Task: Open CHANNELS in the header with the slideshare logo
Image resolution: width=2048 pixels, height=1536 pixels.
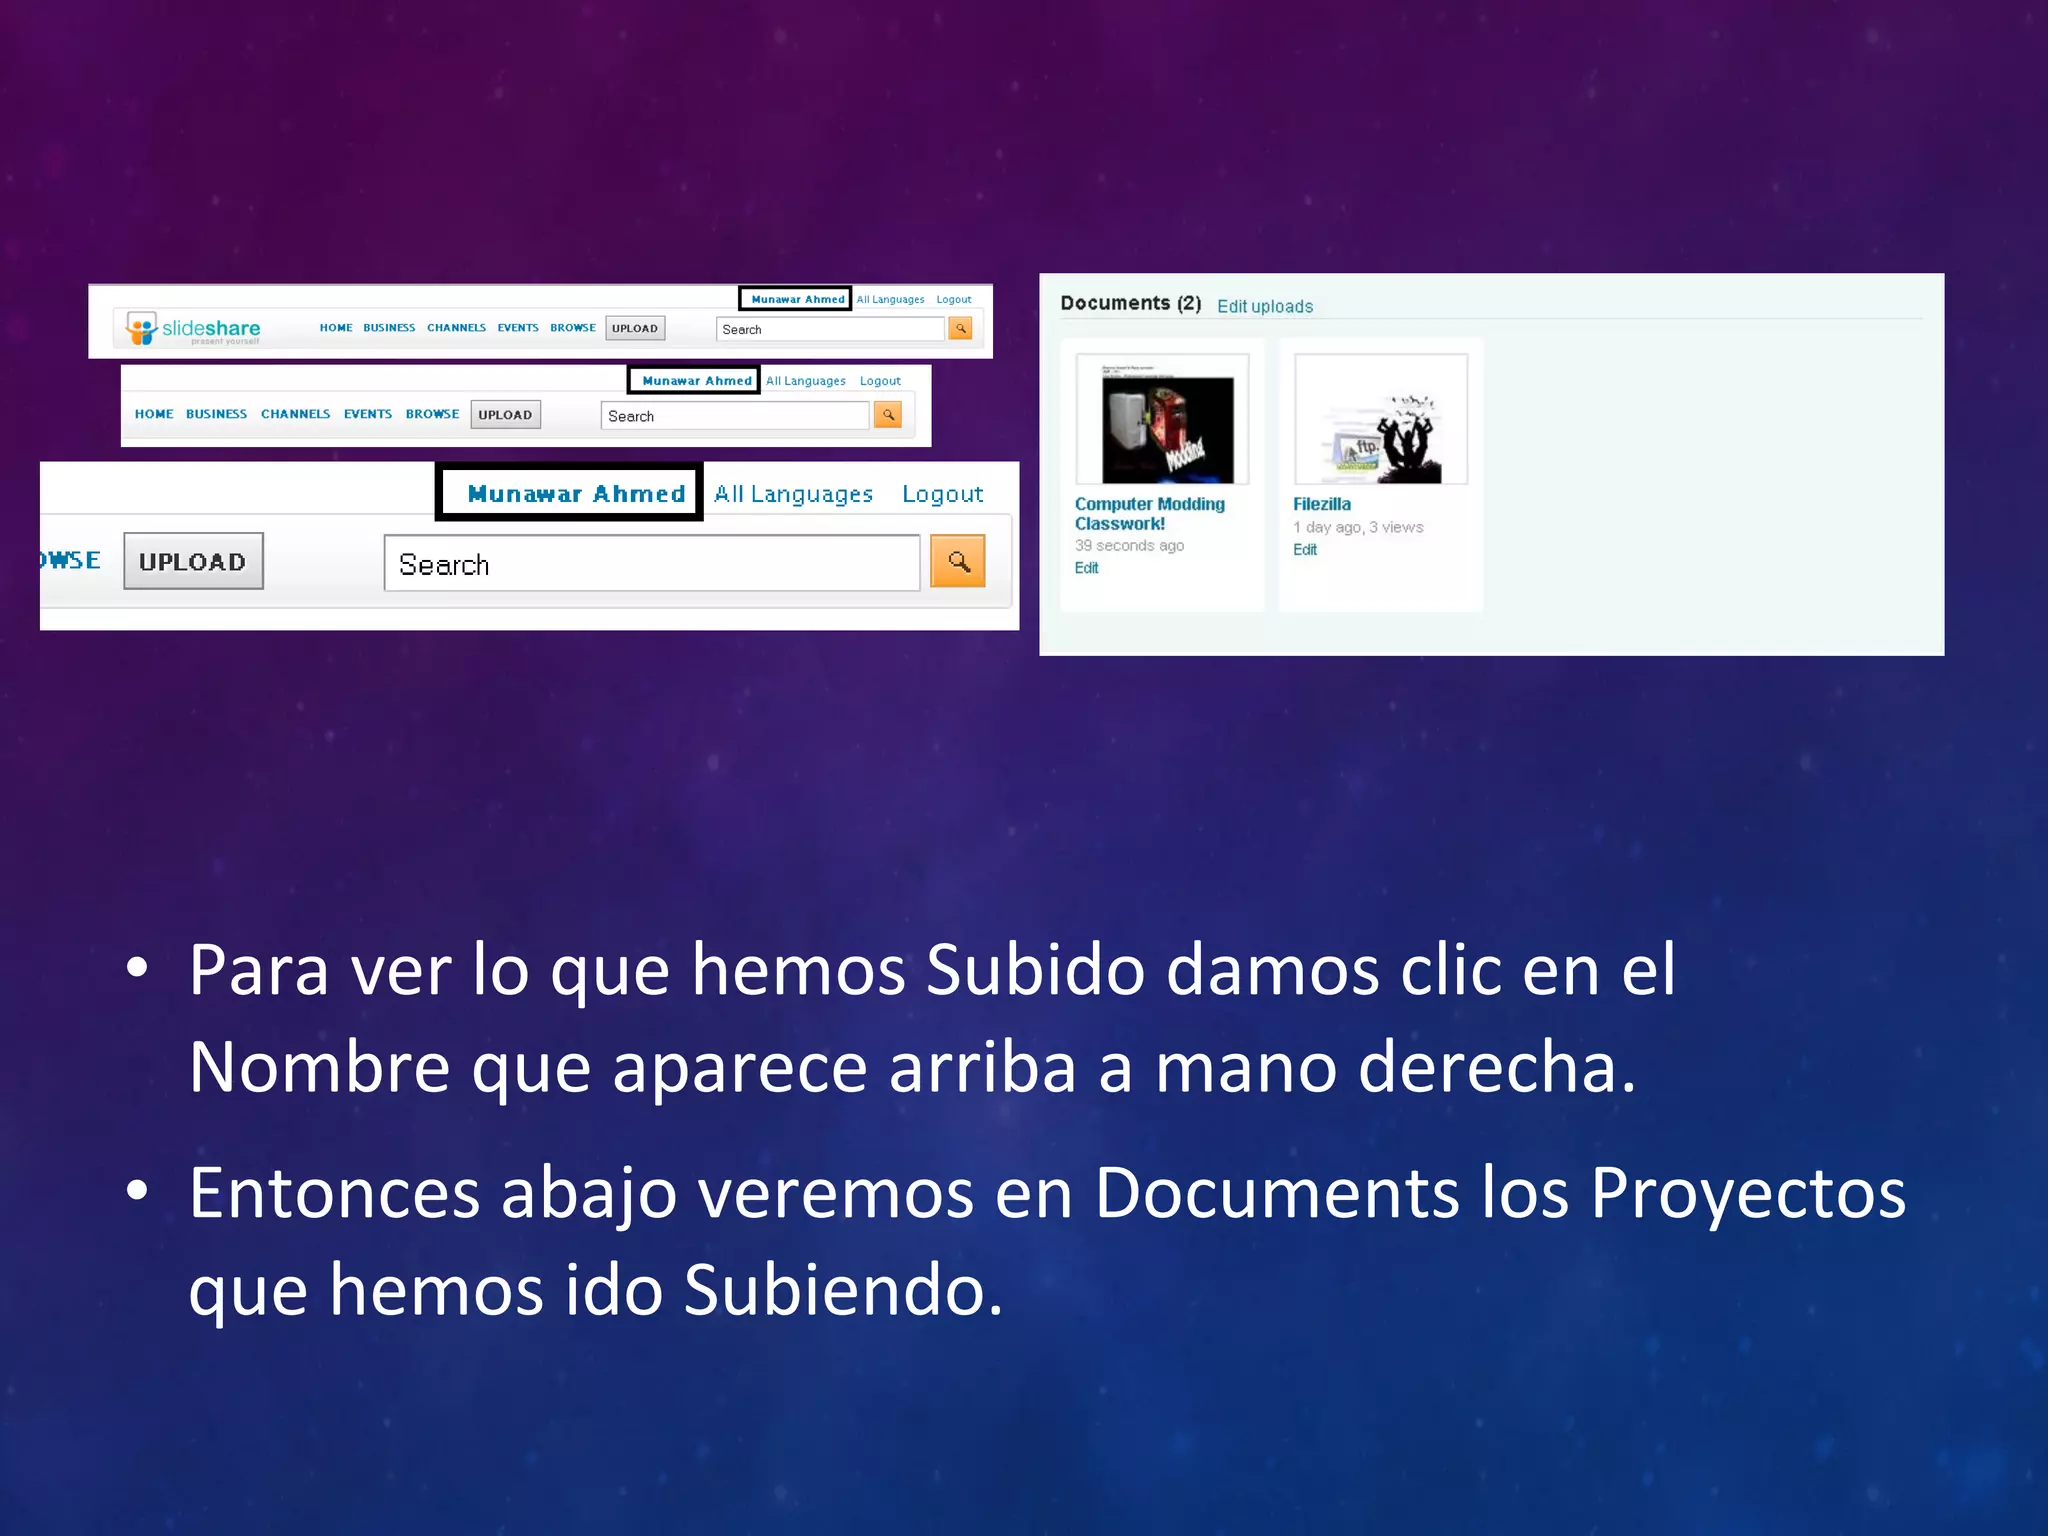Action: 456,328
